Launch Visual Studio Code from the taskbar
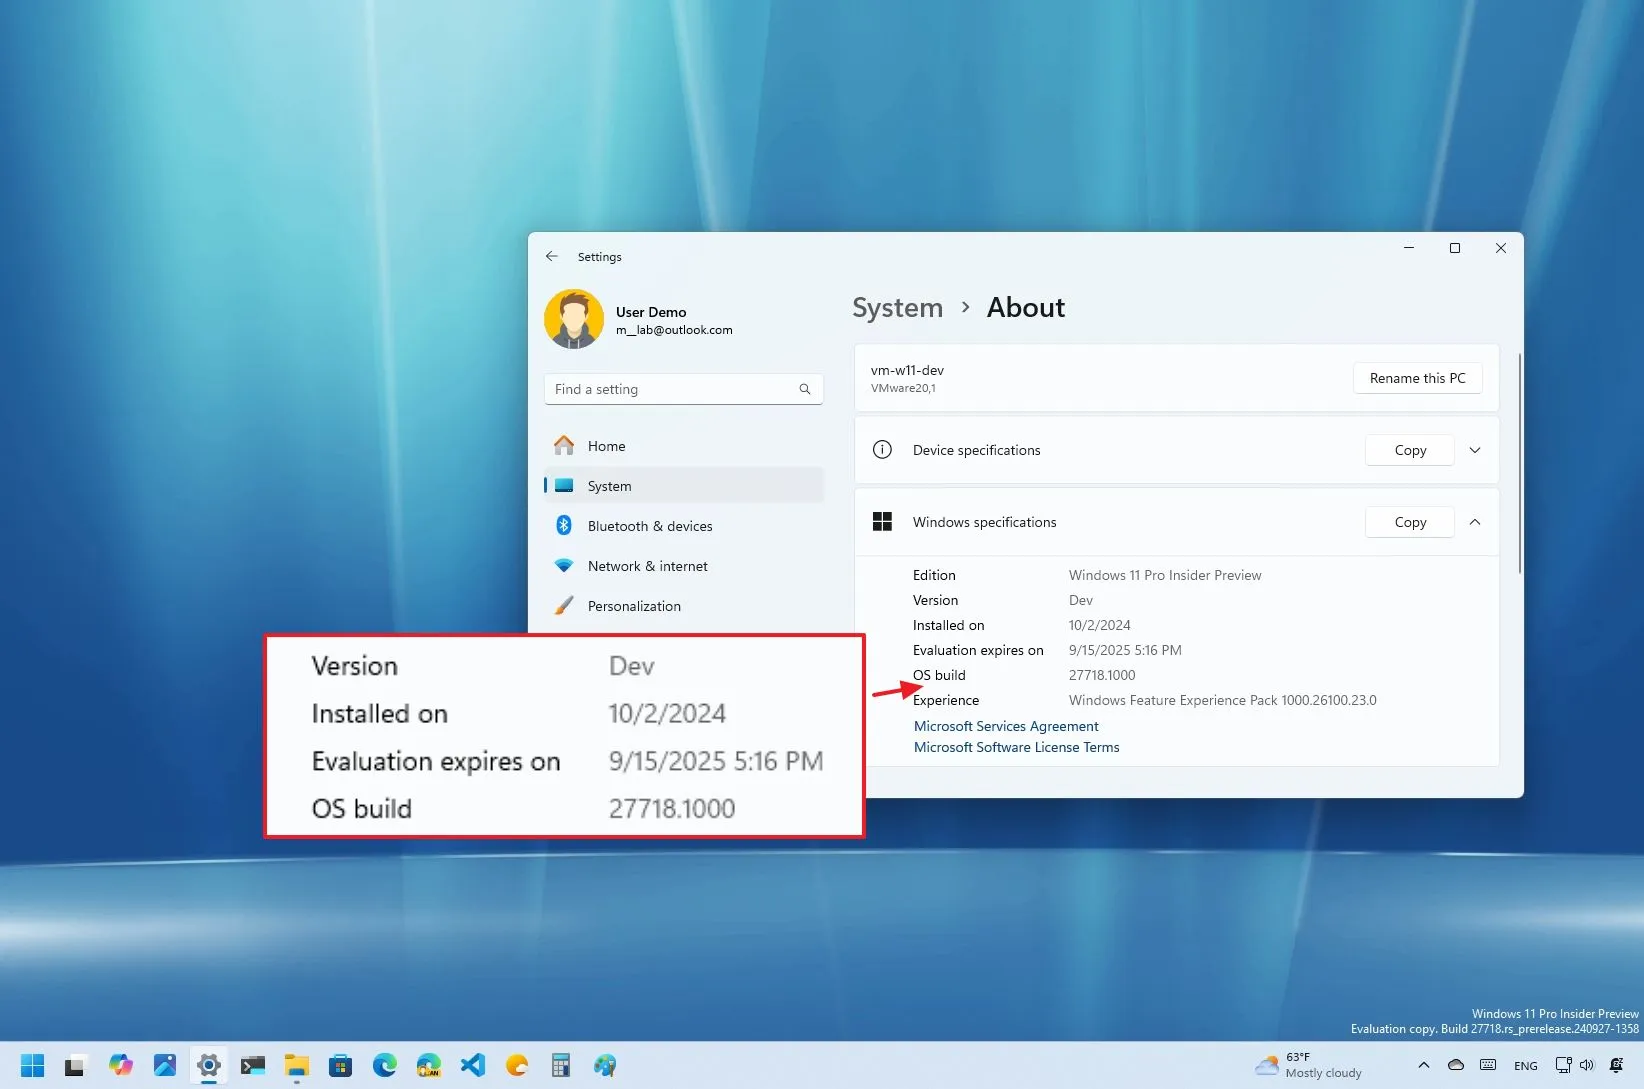This screenshot has width=1644, height=1089. tap(475, 1065)
